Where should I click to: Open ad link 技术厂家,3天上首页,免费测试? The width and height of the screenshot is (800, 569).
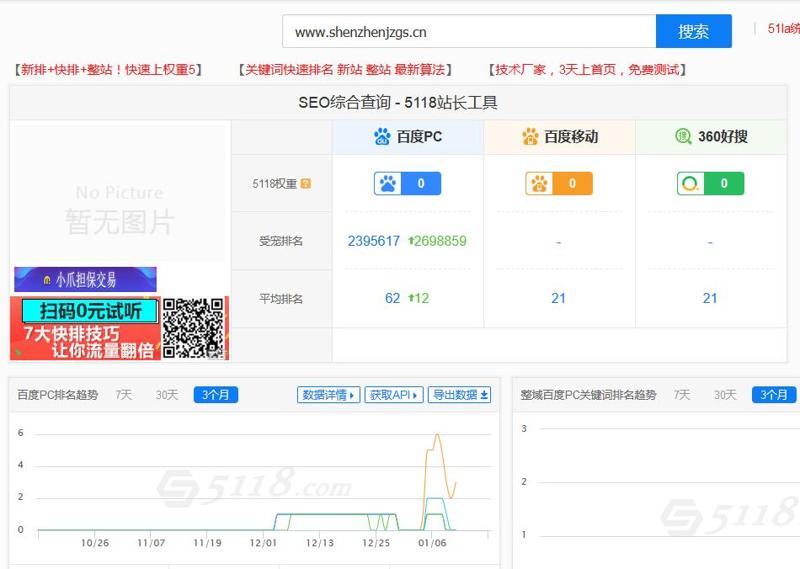tap(587, 69)
